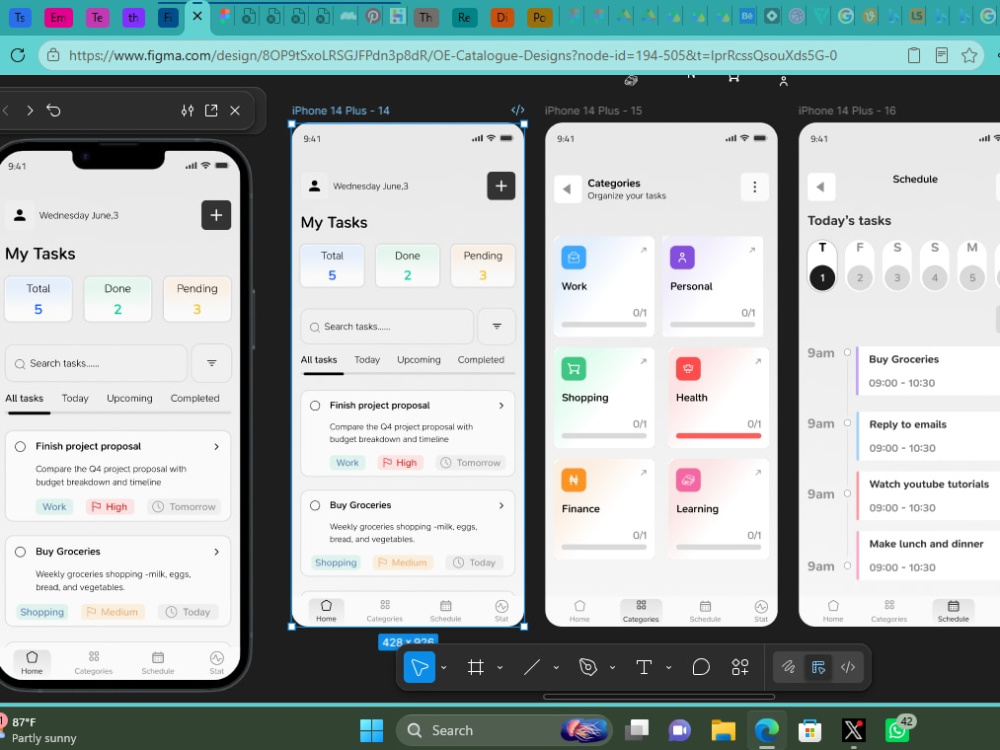The height and width of the screenshot is (750, 1000).
Task: Switch to Design mode in toolbar
Action: coord(818,667)
